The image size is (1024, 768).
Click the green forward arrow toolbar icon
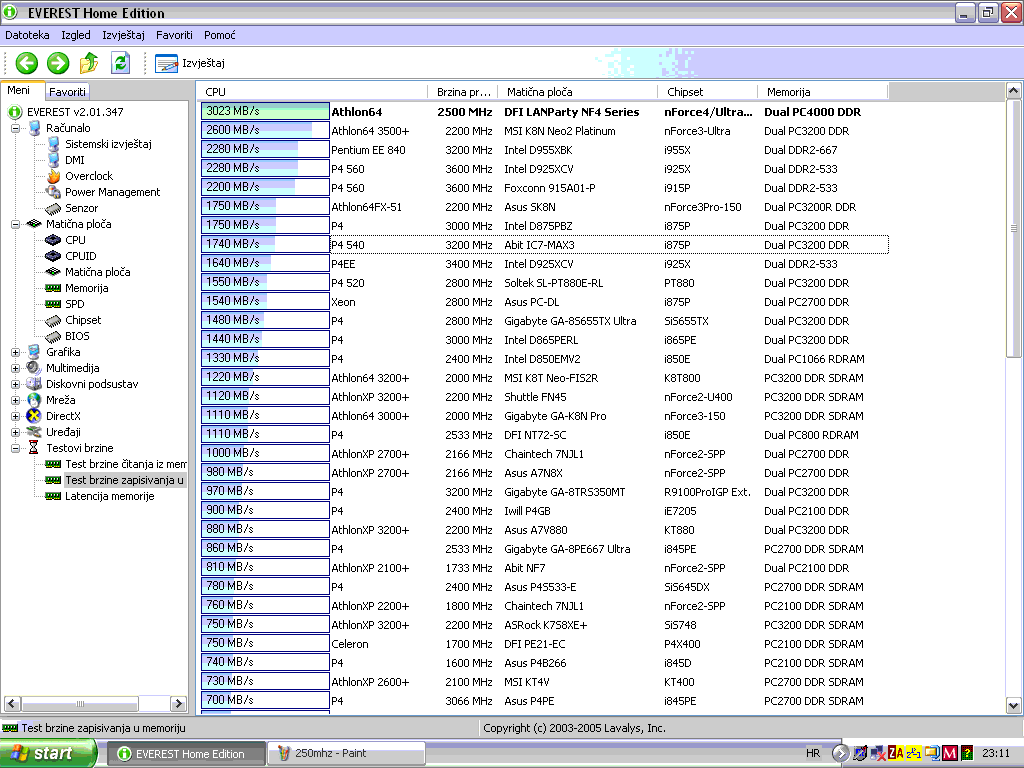58,63
